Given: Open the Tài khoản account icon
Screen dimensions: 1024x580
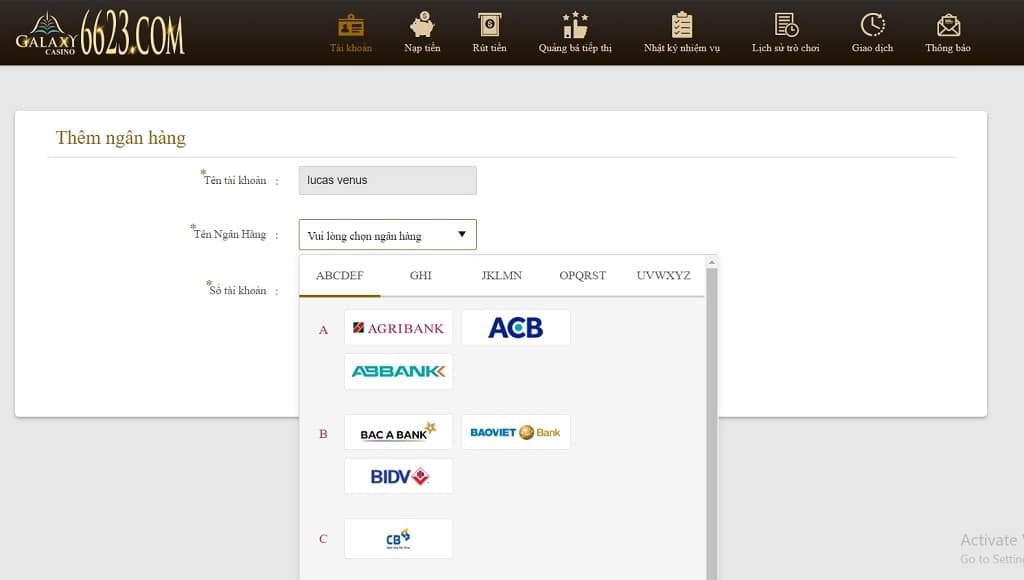Looking at the screenshot, I should (x=351, y=26).
